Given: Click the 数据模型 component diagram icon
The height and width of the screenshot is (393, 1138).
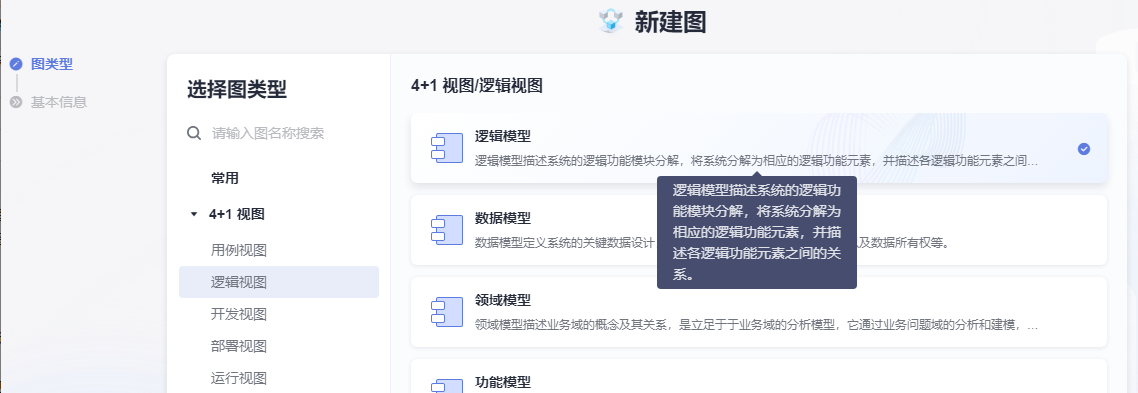Looking at the screenshot, I should click(x=447, y=230).
